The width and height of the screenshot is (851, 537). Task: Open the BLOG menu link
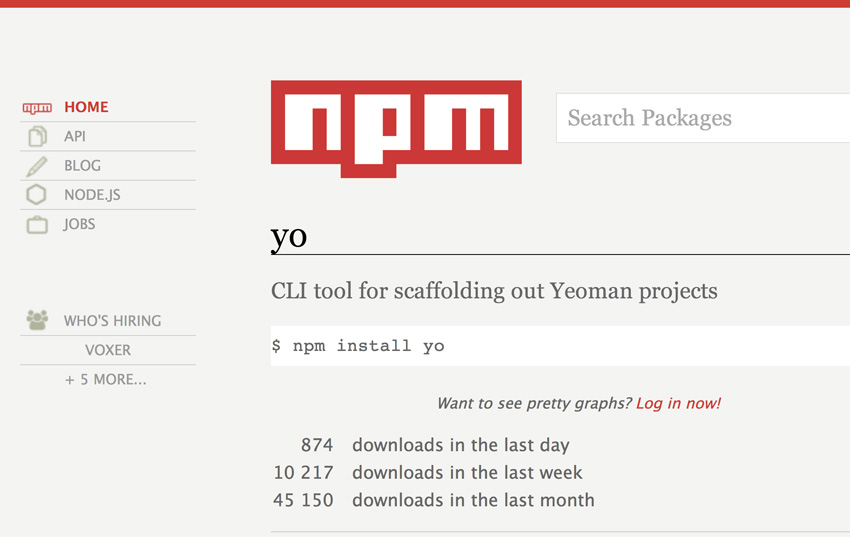point(82,166)
